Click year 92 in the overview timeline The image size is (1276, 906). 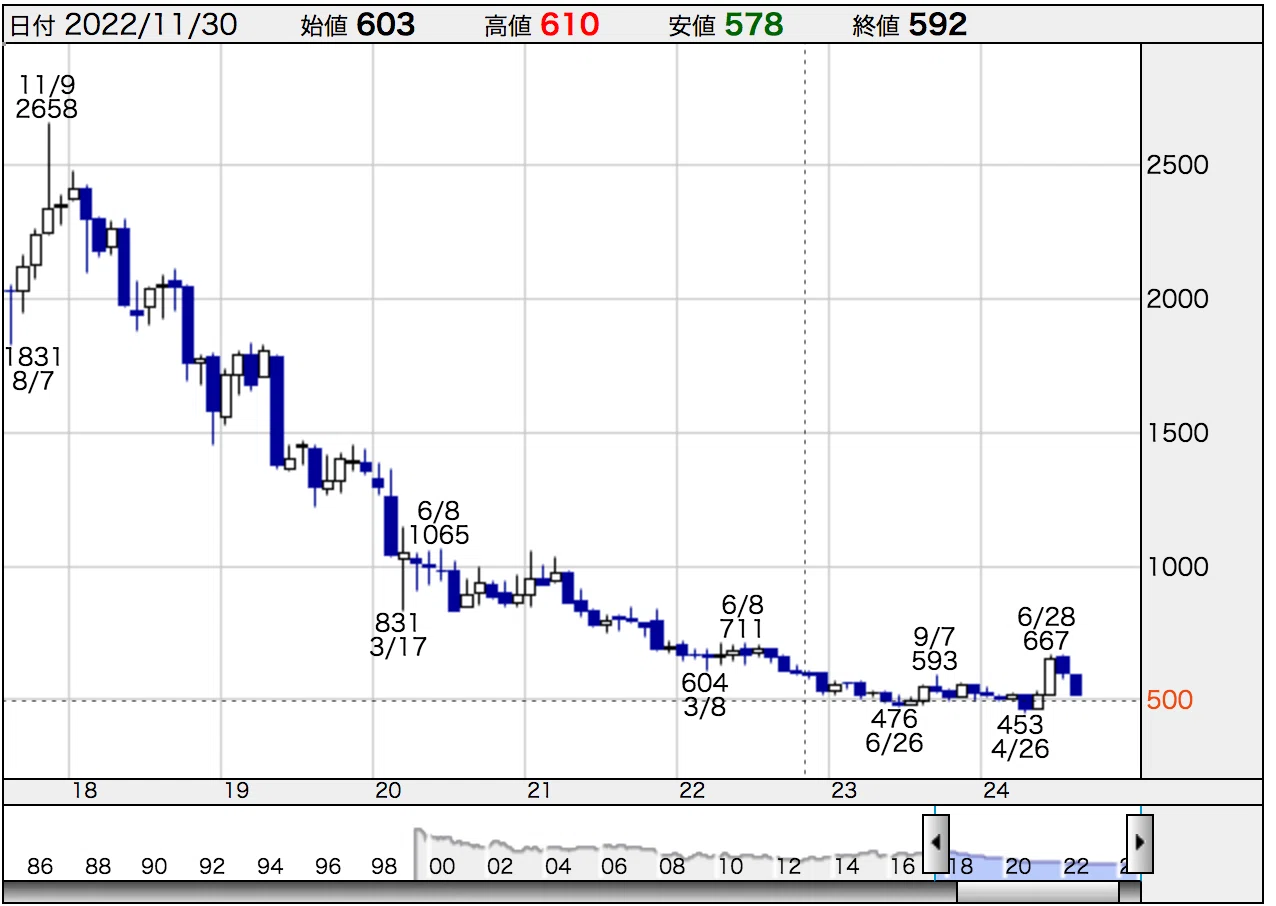click(212, 866)
